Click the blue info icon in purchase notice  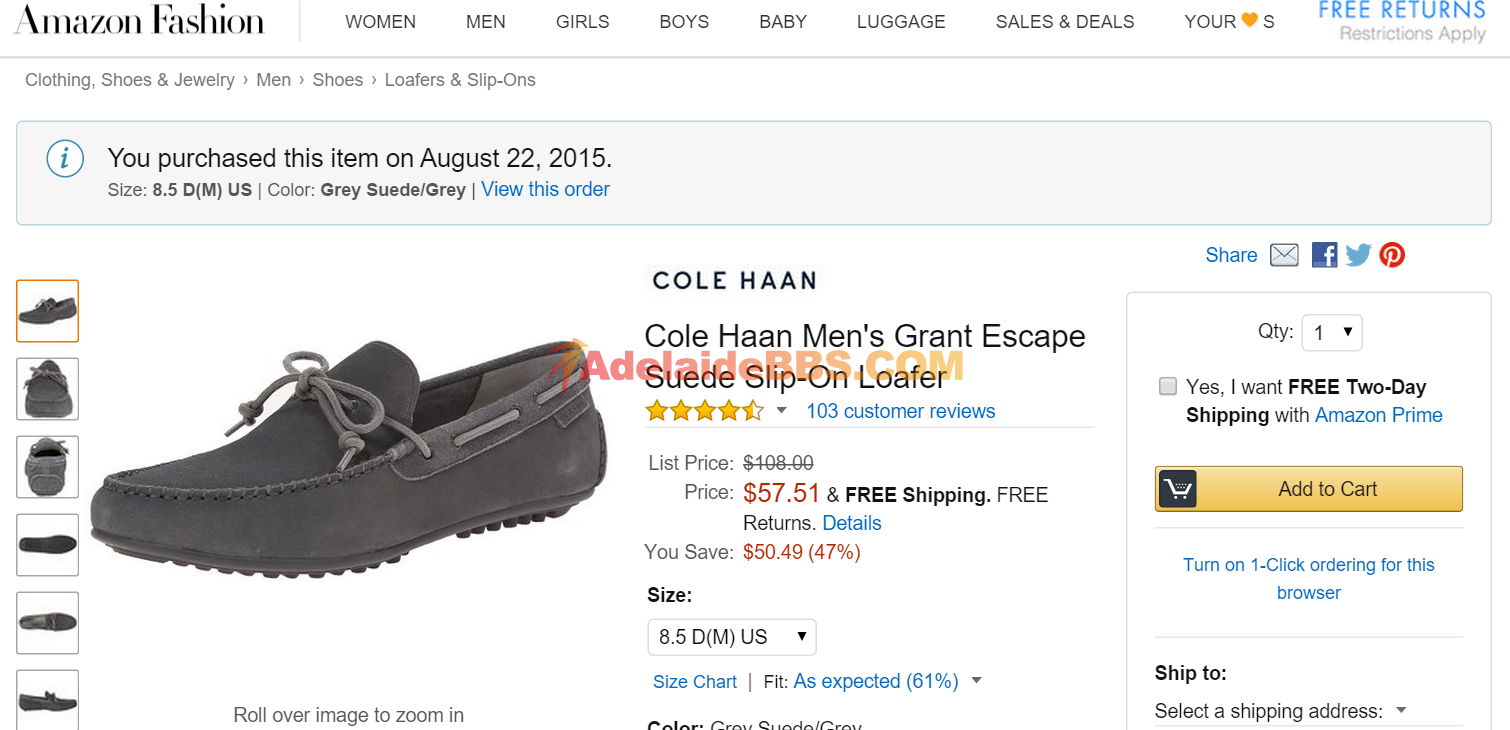coord(65,159)
